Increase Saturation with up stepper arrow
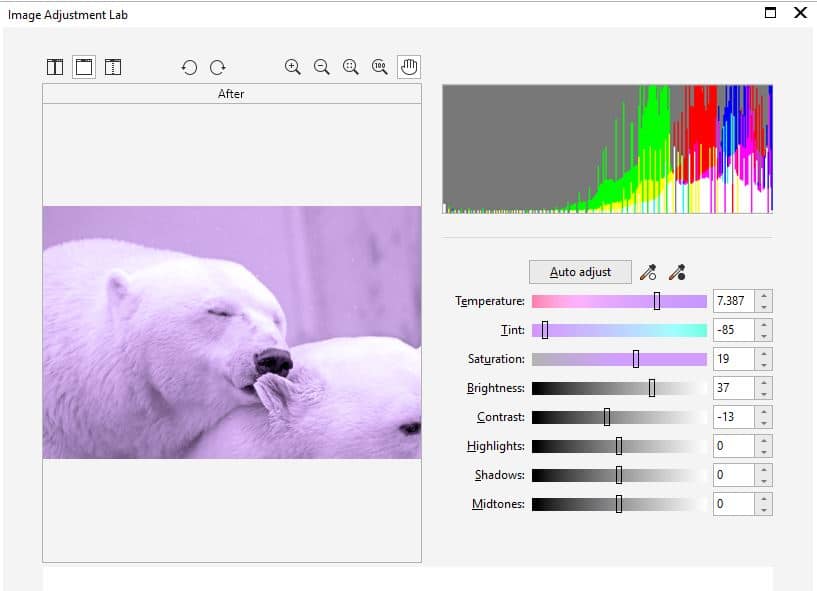Image resolution: width=817 pixels, height=591 pixels. point(764,353)
